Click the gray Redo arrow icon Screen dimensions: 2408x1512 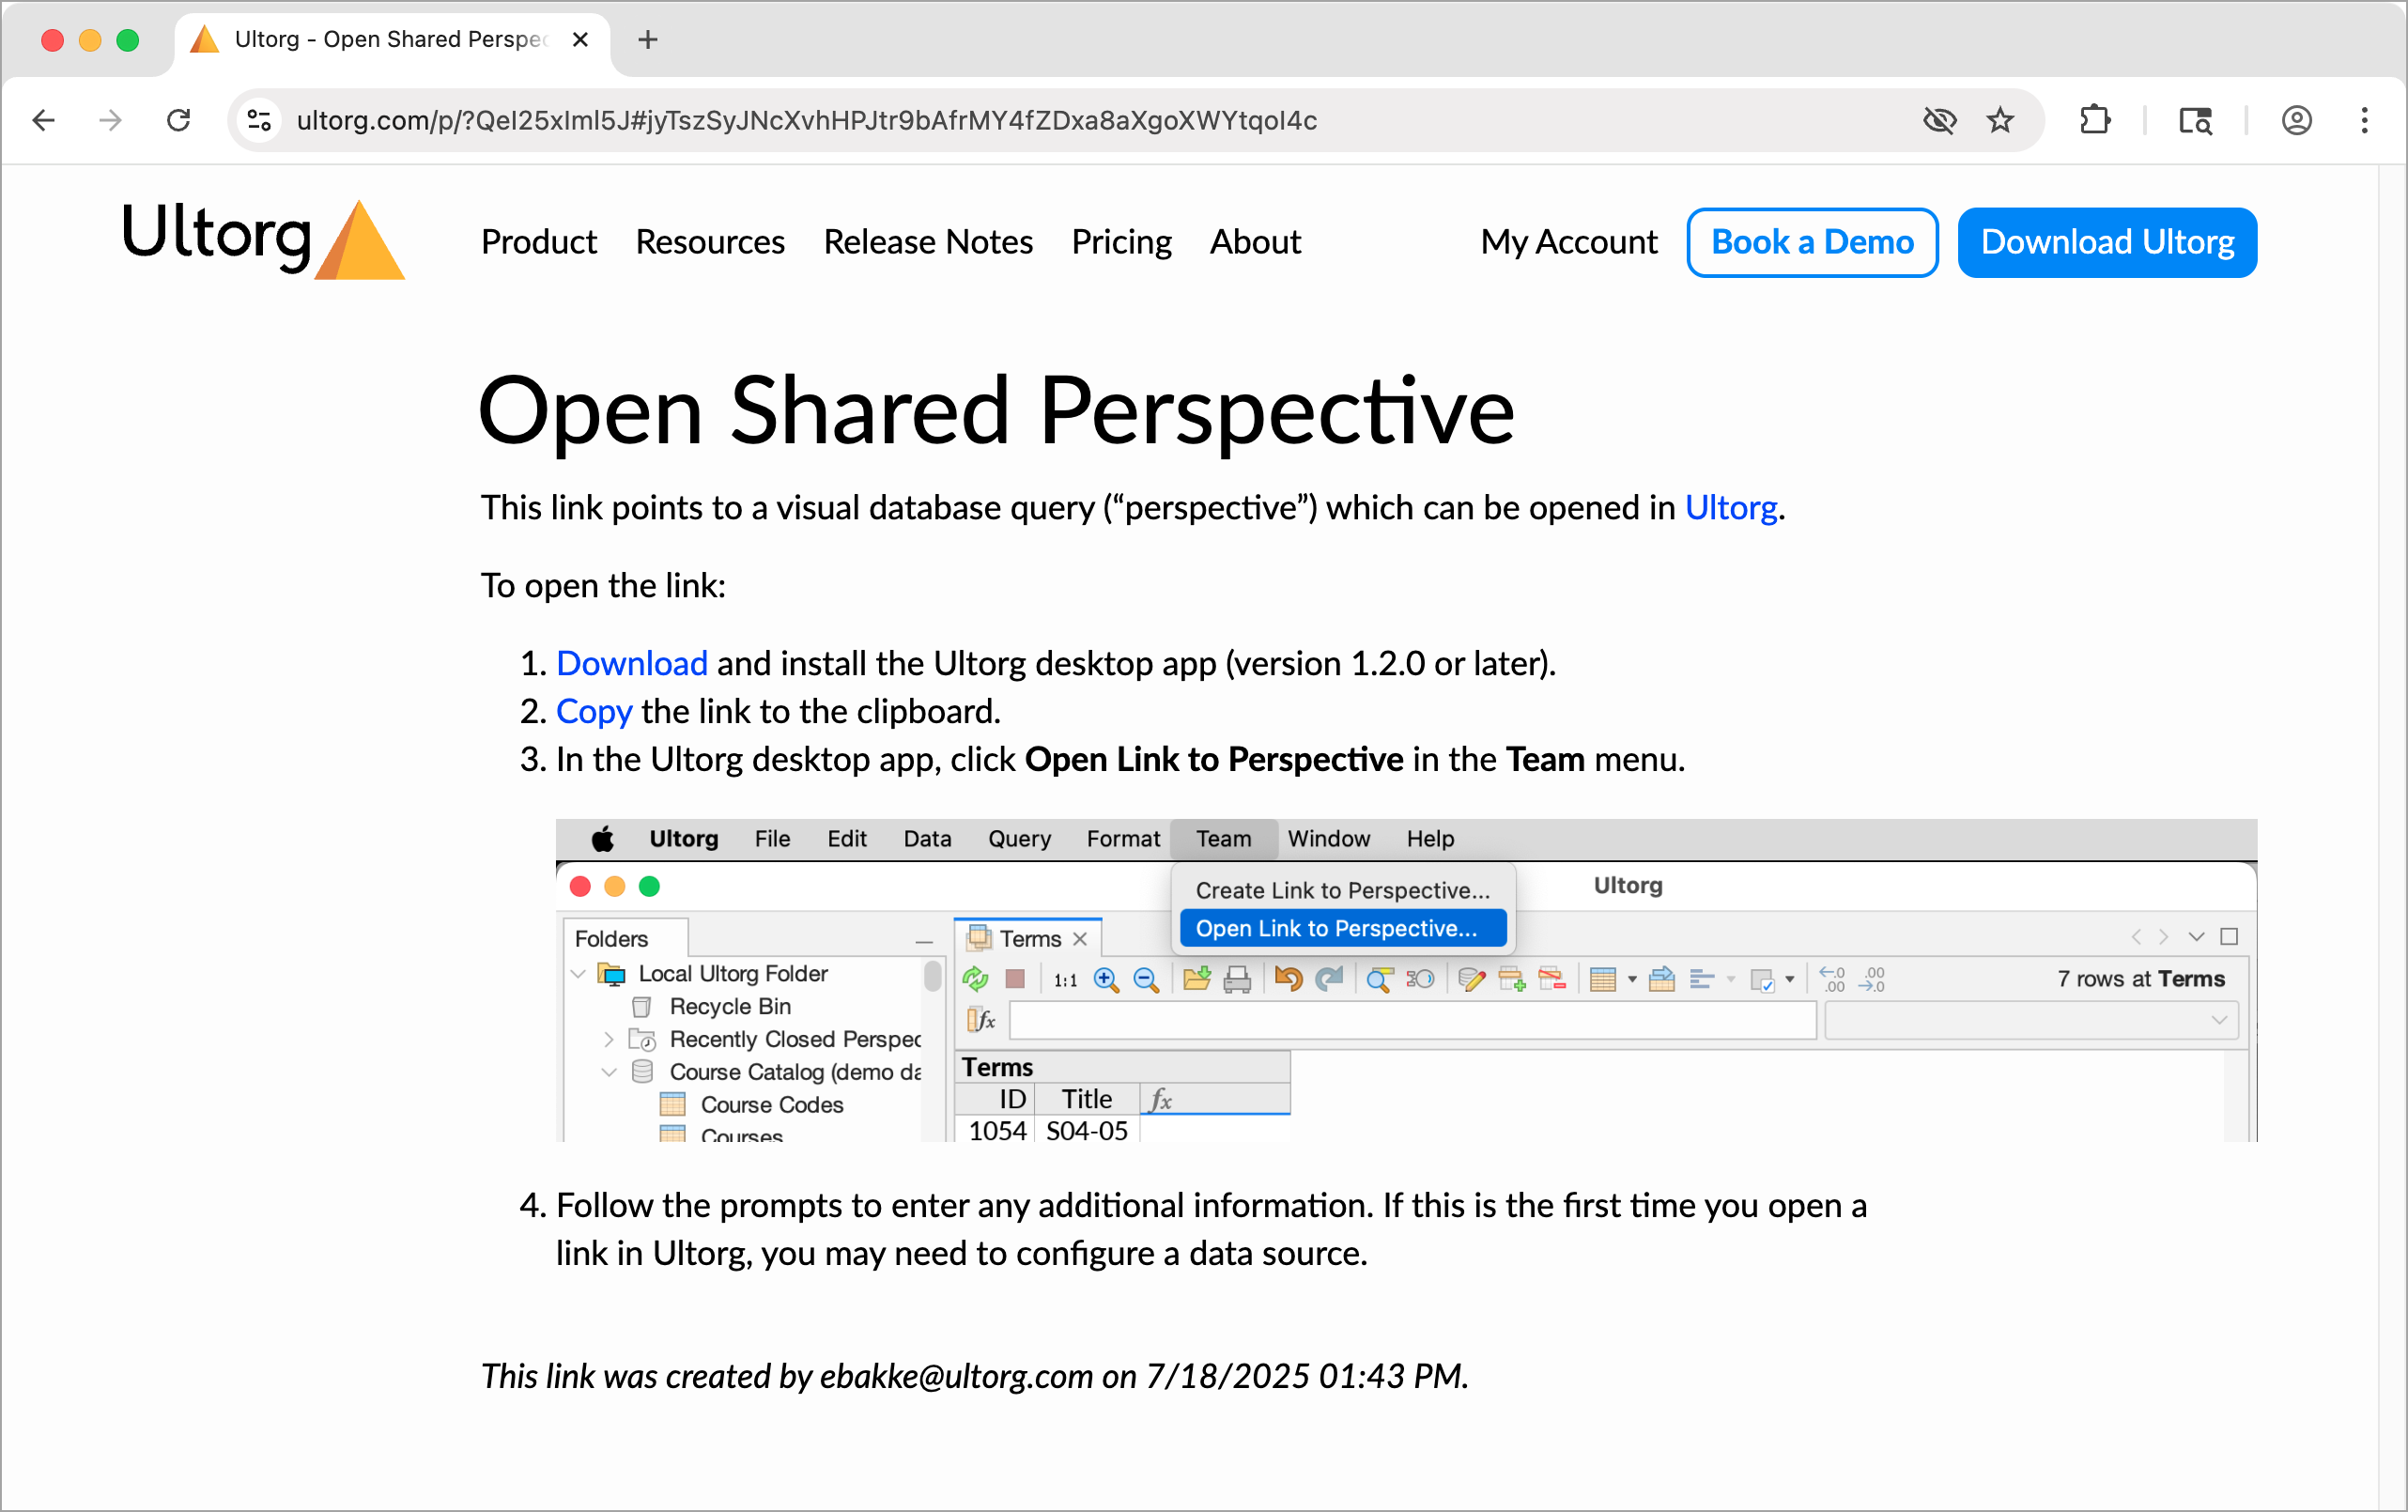click(x=1329, y=979)
